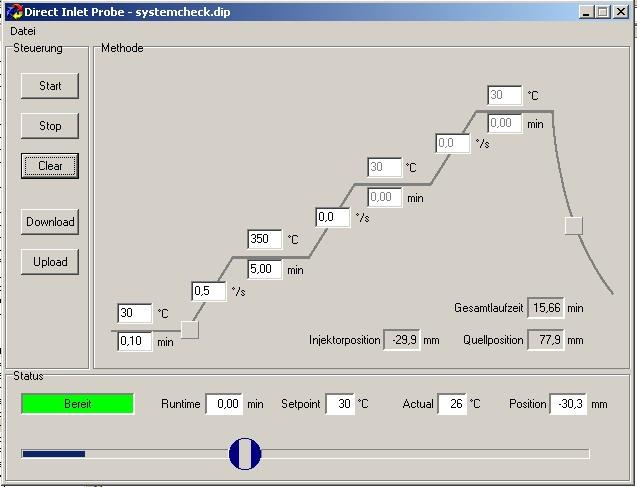Click the Runtime field in Status
This screenshot has width=637, height=487.
(225, 404)
